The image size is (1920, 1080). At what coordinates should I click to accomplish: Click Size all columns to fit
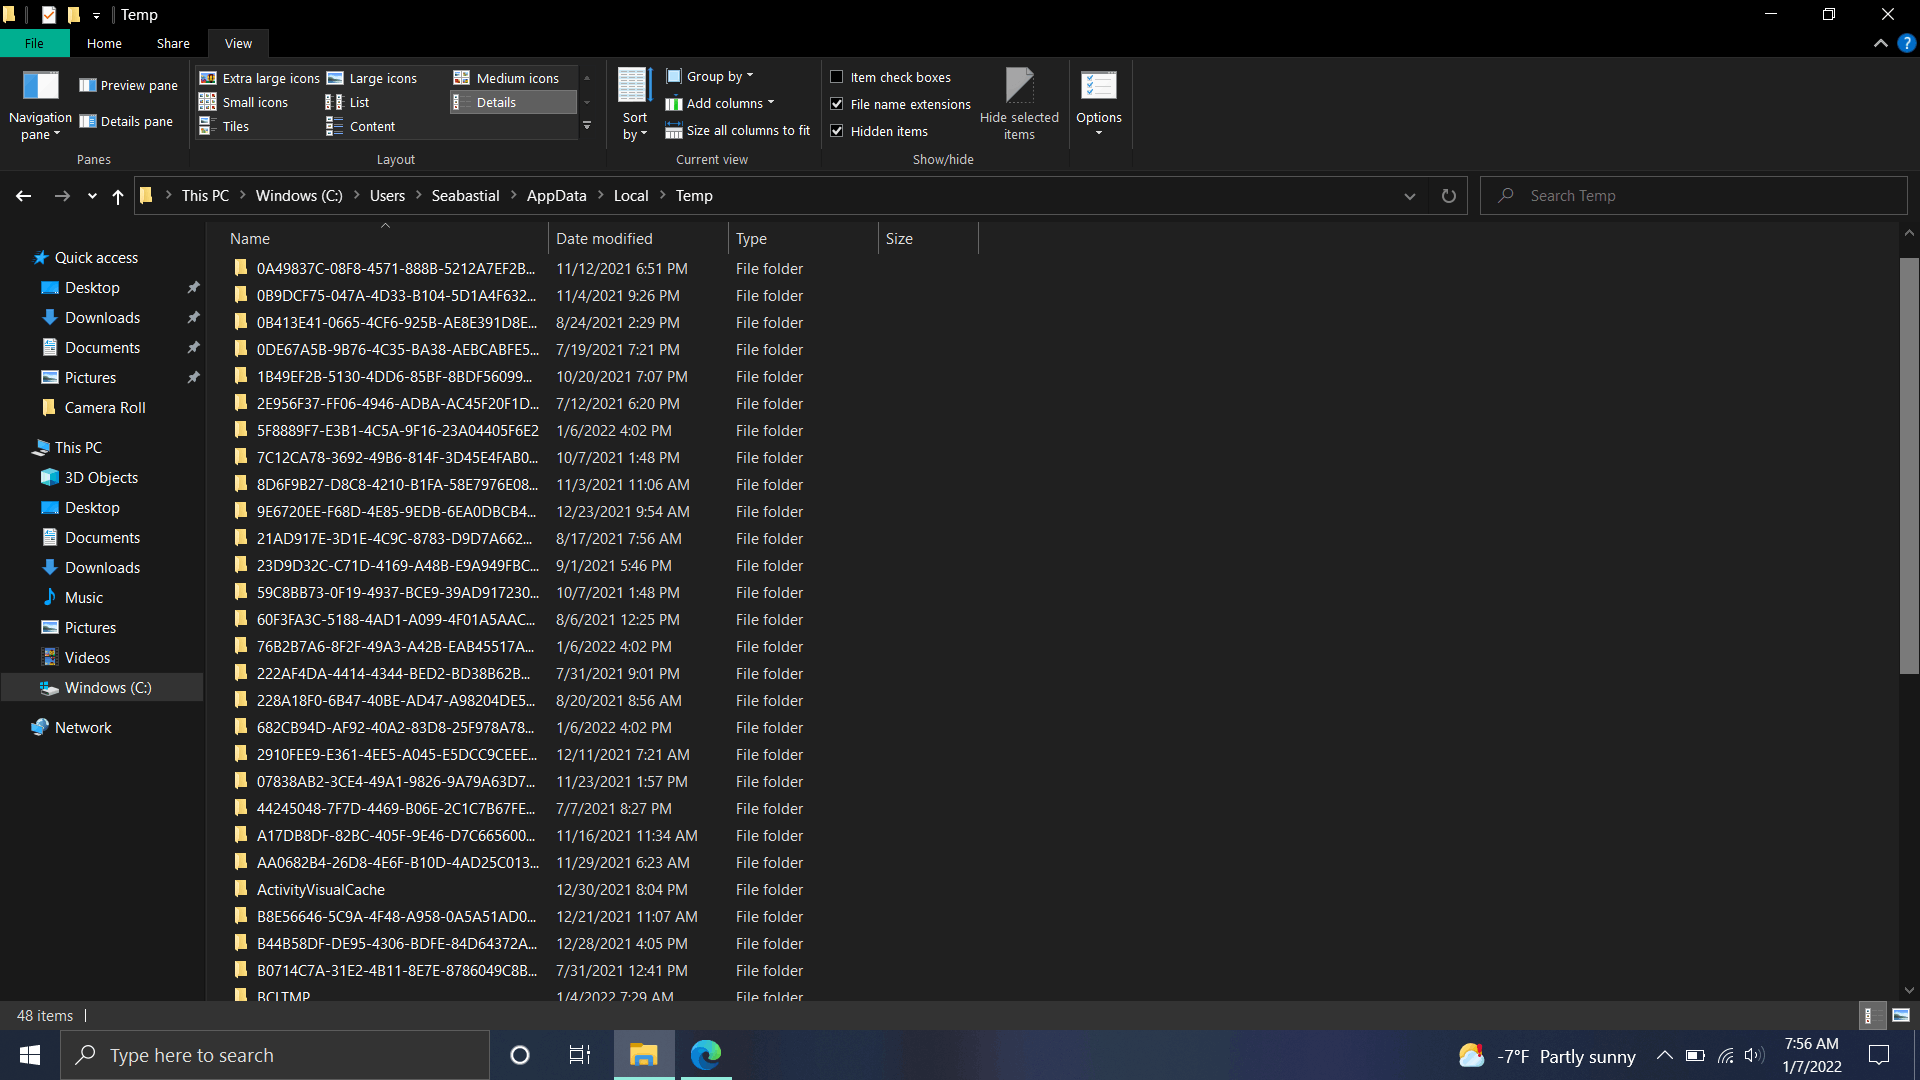tap(738, 131)
